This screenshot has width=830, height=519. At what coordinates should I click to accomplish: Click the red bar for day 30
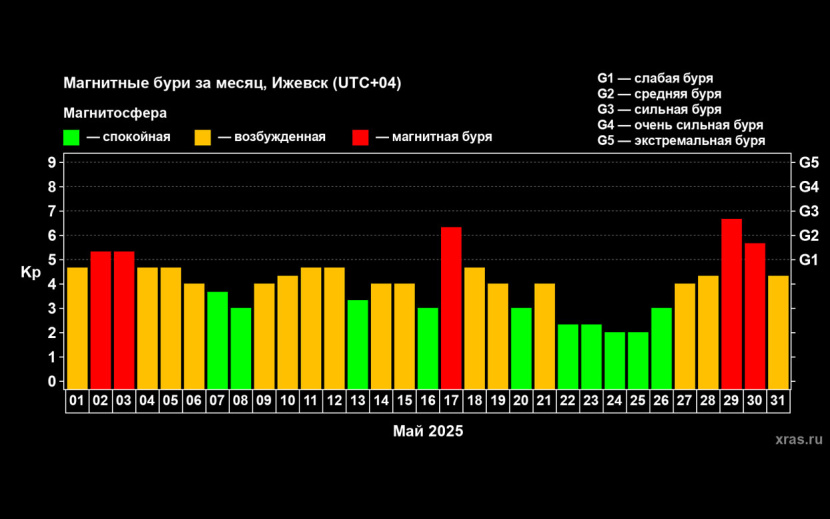755,315
